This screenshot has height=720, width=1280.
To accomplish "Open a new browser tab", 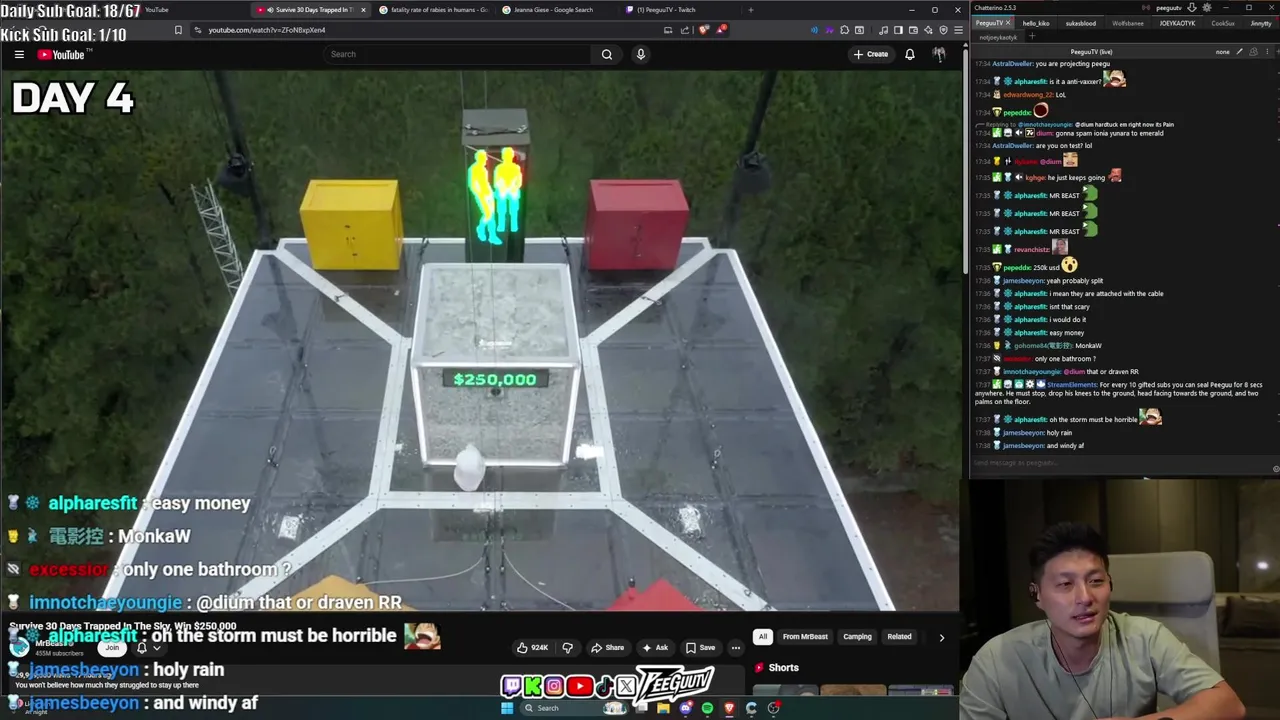I will point(751,10).
